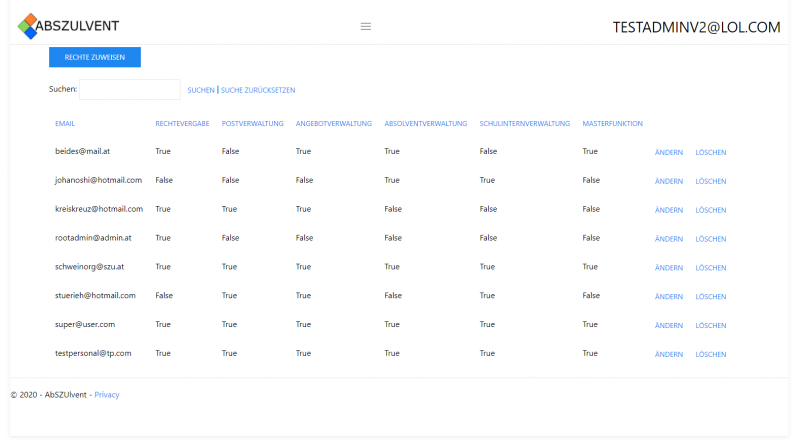Screen dimensions: 800x447
Task: Sort by Postverwaltung column header
Action: (x=253, y=123)
